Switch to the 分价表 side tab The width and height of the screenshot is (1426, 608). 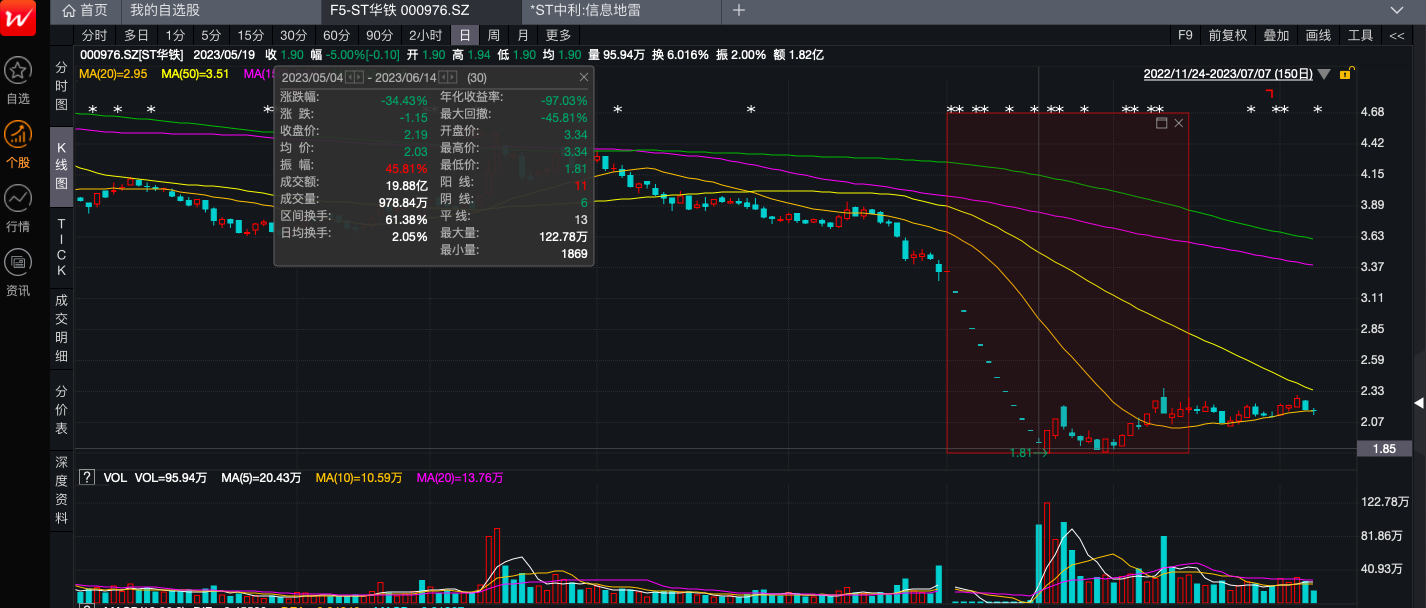[x=61, y=410]
